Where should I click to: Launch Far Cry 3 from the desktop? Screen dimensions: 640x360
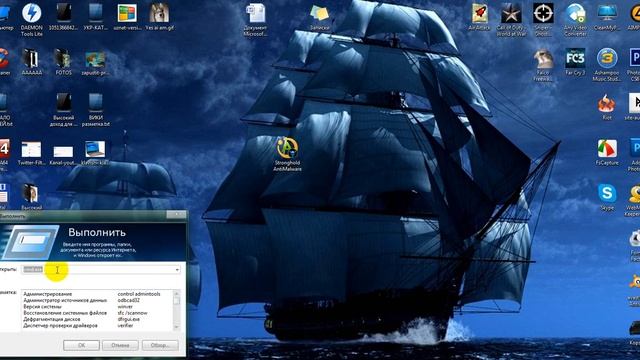(575, 62)
